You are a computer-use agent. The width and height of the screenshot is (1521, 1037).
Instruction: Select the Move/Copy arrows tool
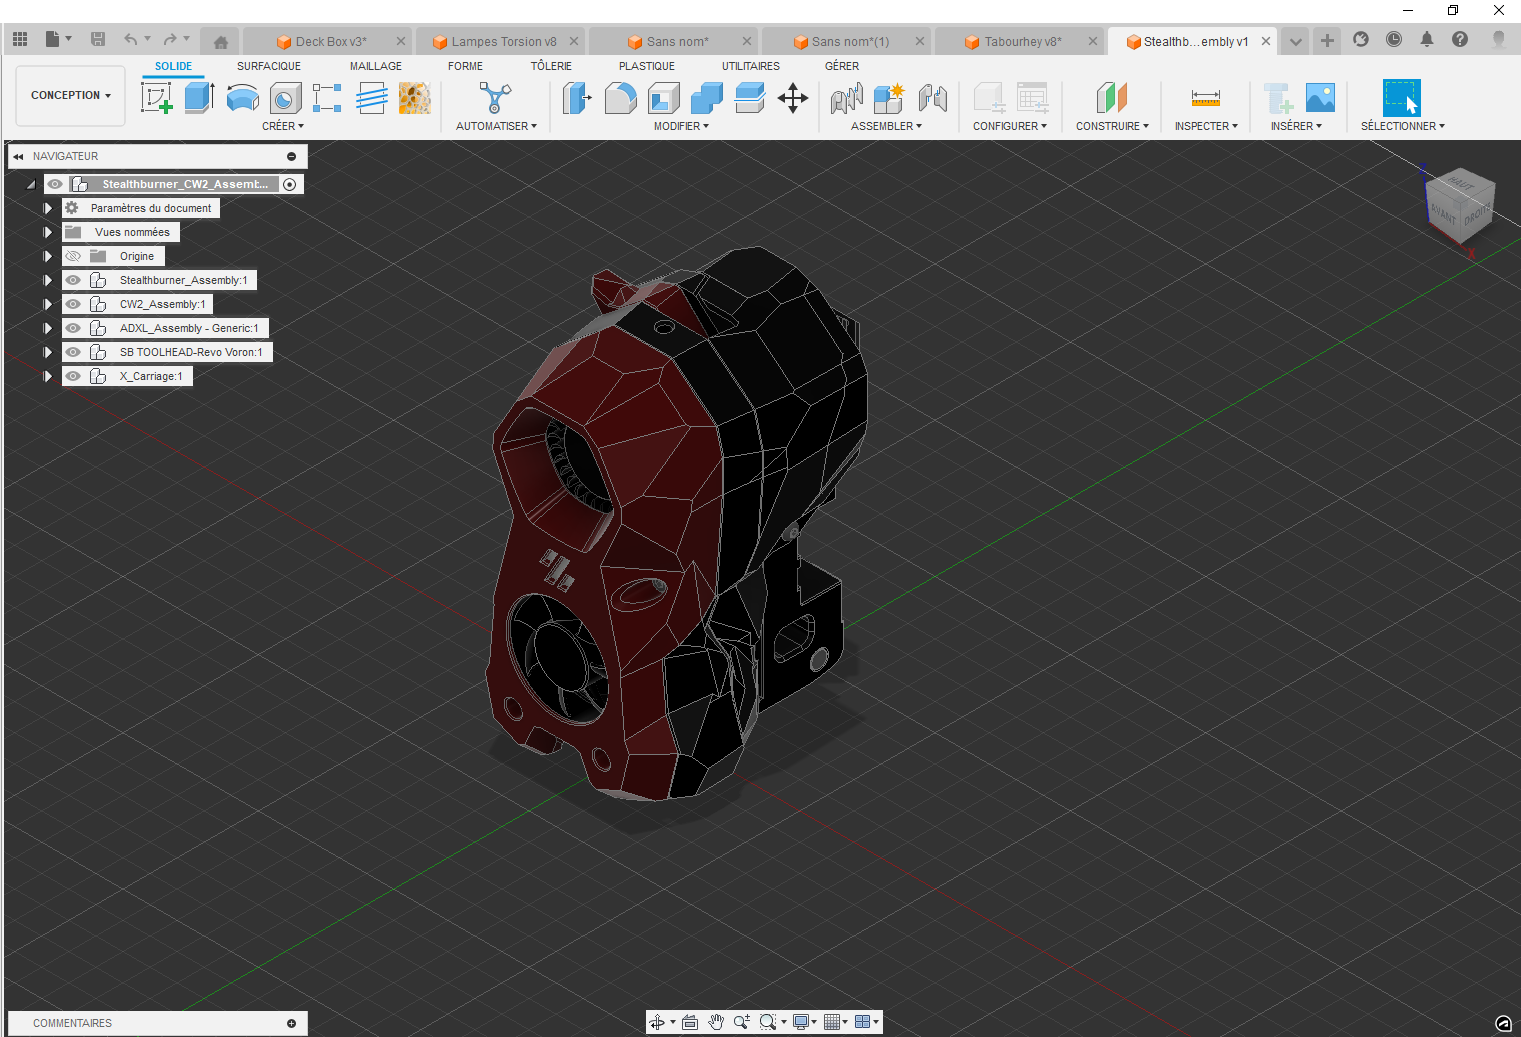click(793, 98)
